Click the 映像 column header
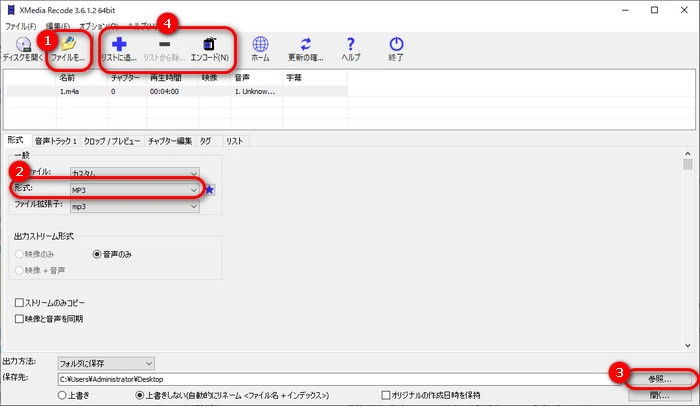 215,78
